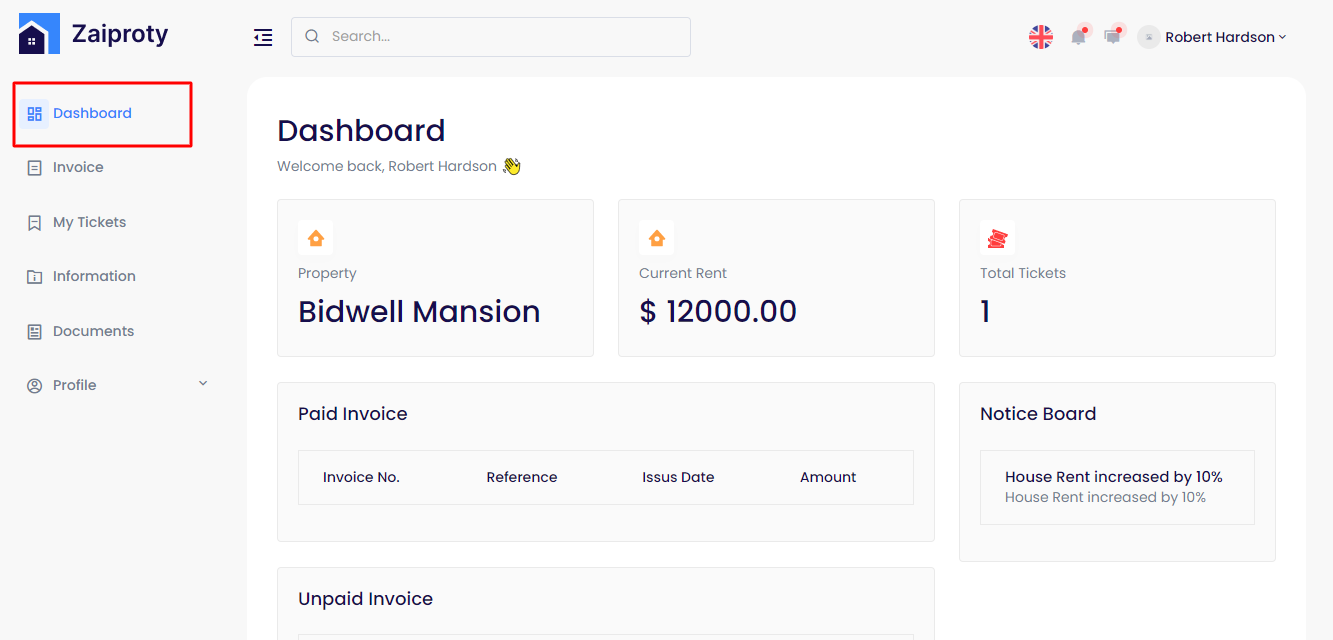Viewport: 1333px width, 640px height.
Task: Go to My Tickets page
Action: pyautogui.click(x=89, y=222)
